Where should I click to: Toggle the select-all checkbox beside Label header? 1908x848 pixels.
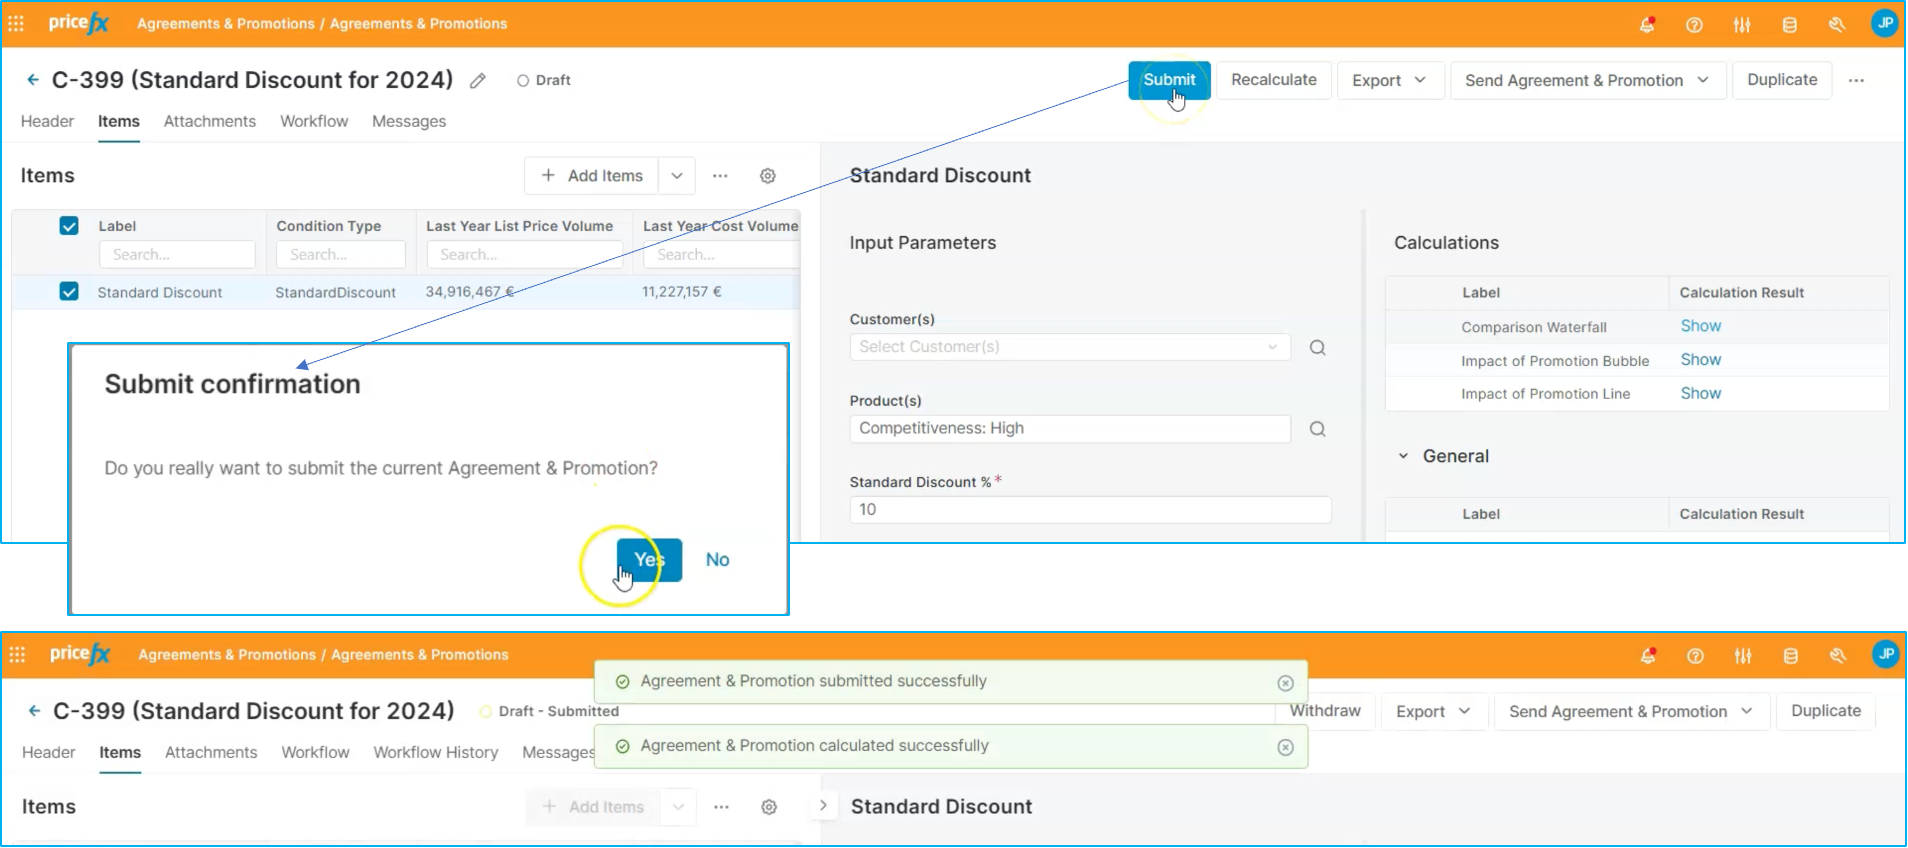tap(69, 226)
